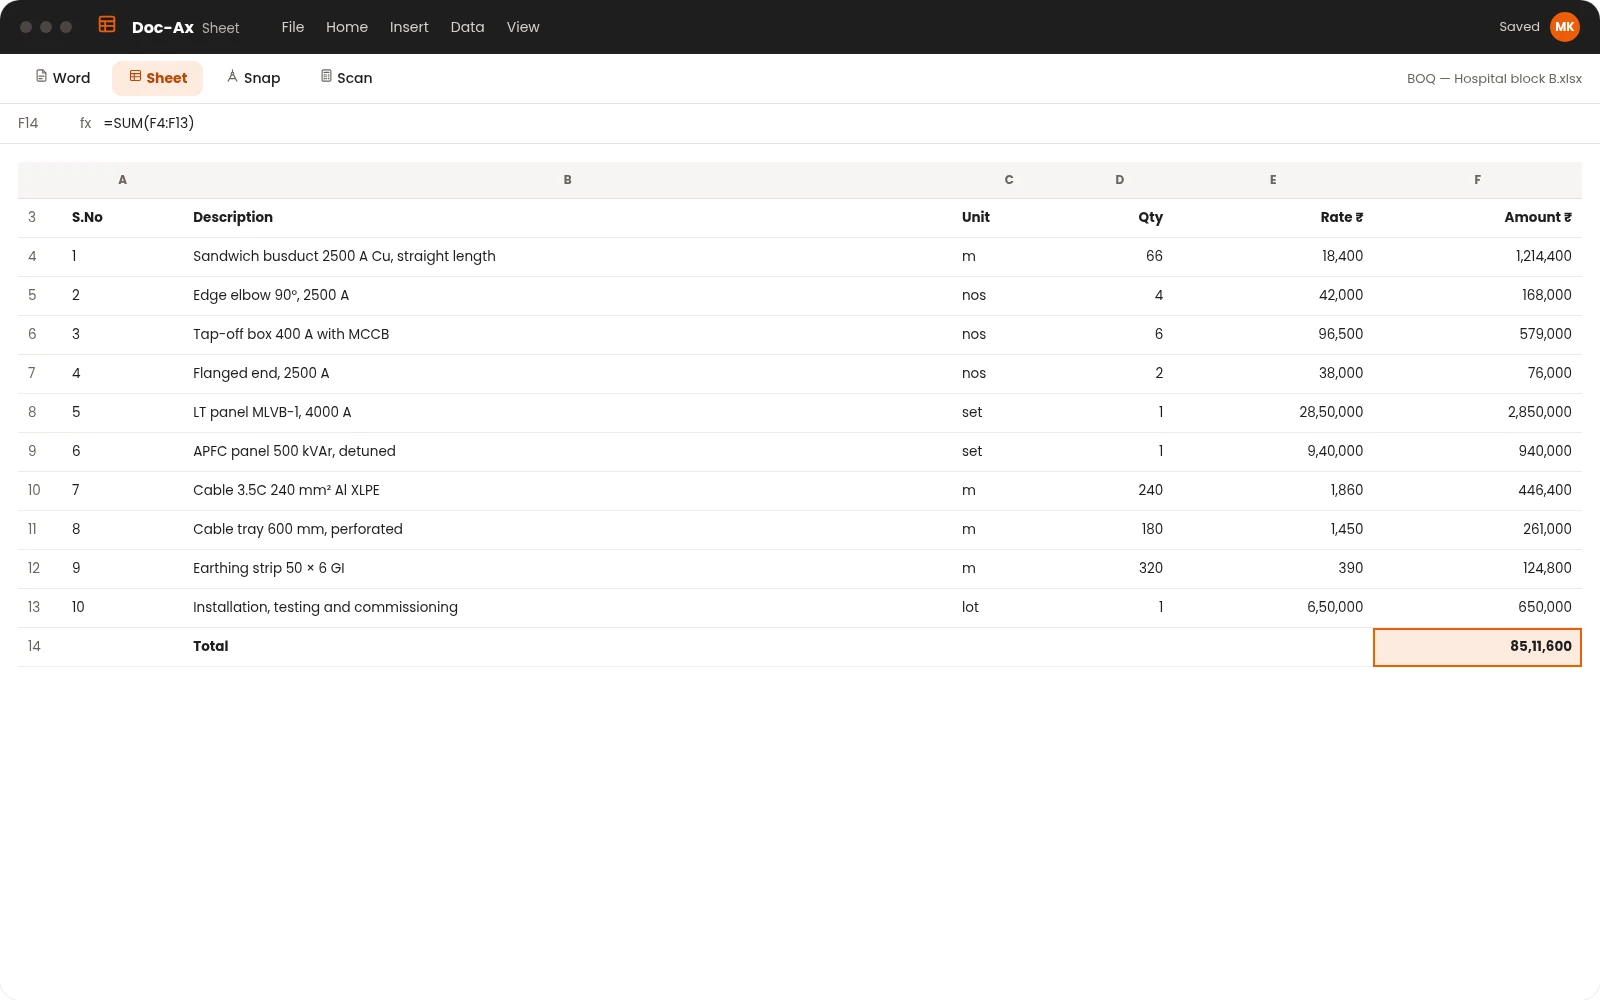Select the Flanged end, 2500 A cell
The height and width of the screenshot is (1000, 1600).
[x=567, y=374]
